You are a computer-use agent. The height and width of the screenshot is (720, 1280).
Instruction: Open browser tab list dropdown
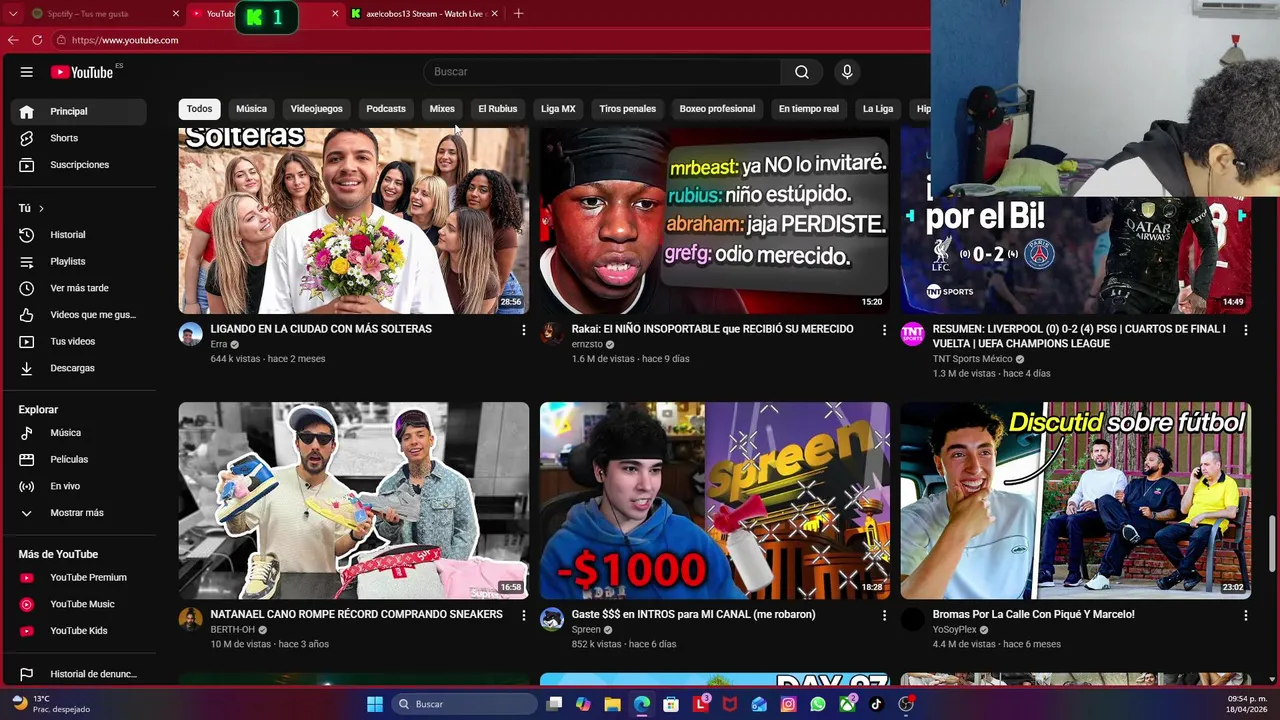(12, 14)
